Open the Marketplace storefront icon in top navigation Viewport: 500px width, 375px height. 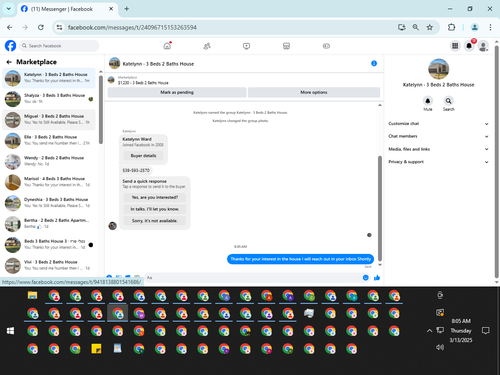pos(286,46)
